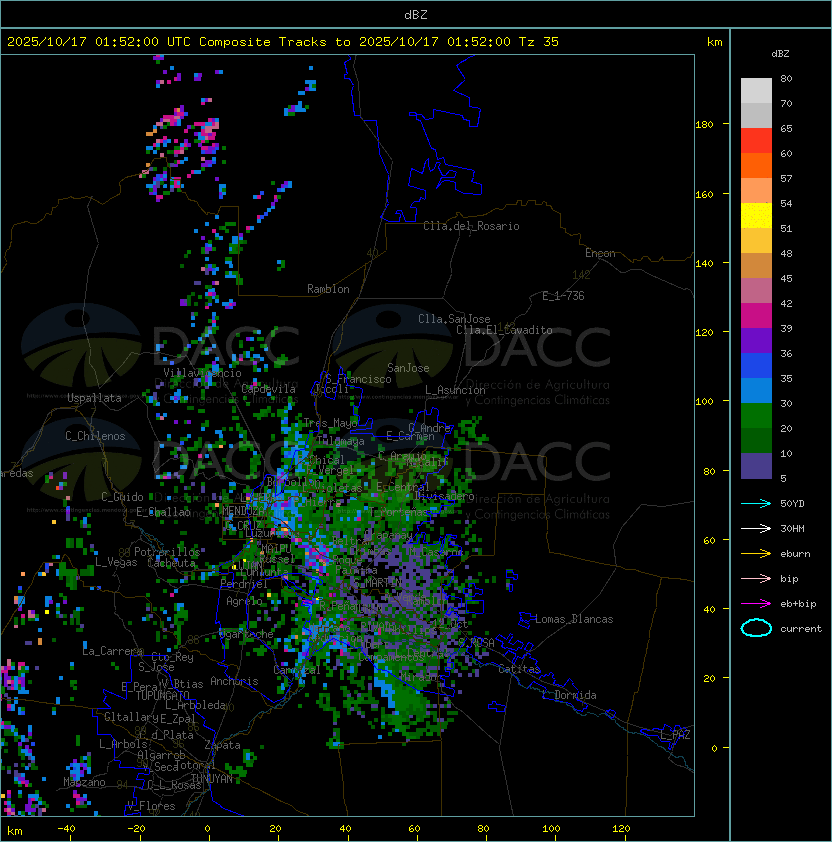Image resolution: width=832 pixels, height=842 pixels.
Task: Click the 'Capdevila' place label
Action: [x=268, y=389]
